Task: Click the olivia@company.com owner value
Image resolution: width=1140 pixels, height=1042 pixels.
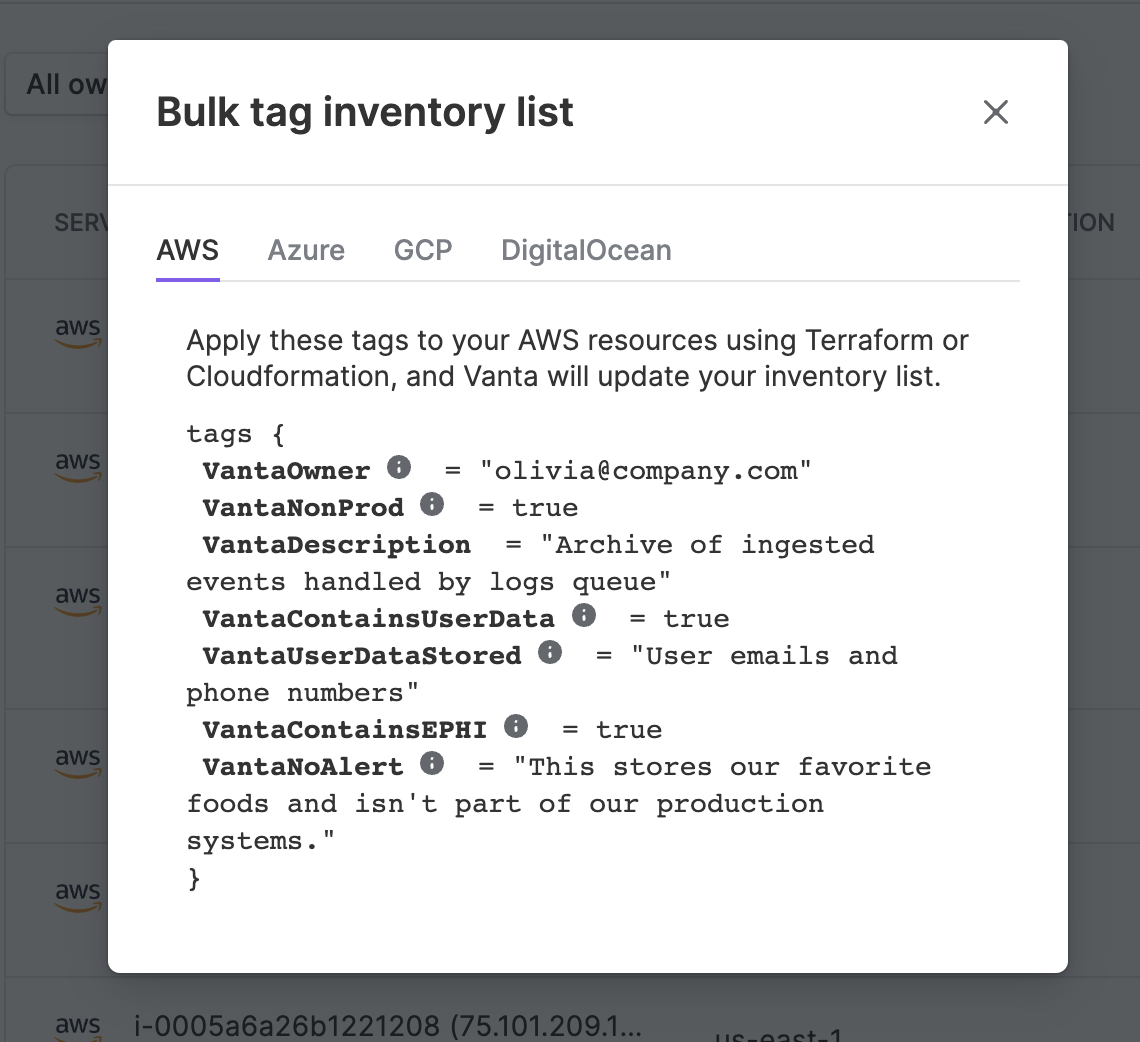Action: [645, 471]
